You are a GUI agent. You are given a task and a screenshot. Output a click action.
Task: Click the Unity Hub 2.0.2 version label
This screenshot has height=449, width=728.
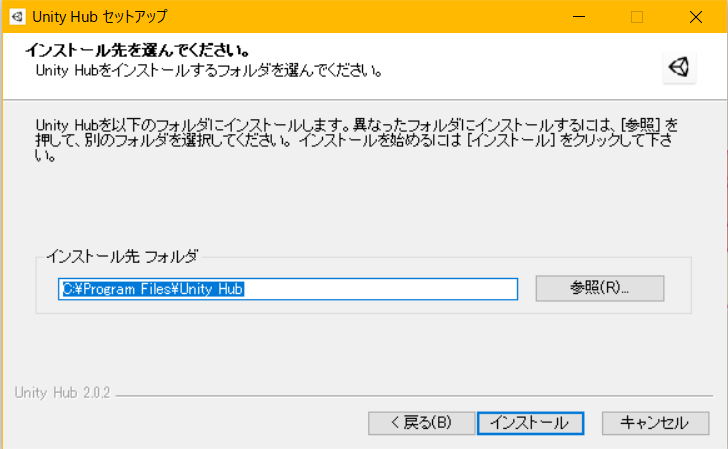click(x=62, y=393)
